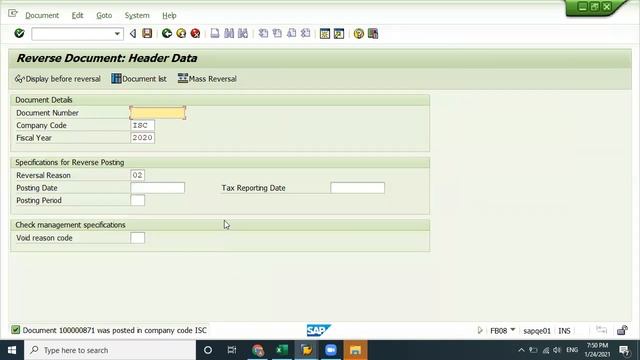Click the Last Page icon
640x360 pixels.
coord(305,33)
